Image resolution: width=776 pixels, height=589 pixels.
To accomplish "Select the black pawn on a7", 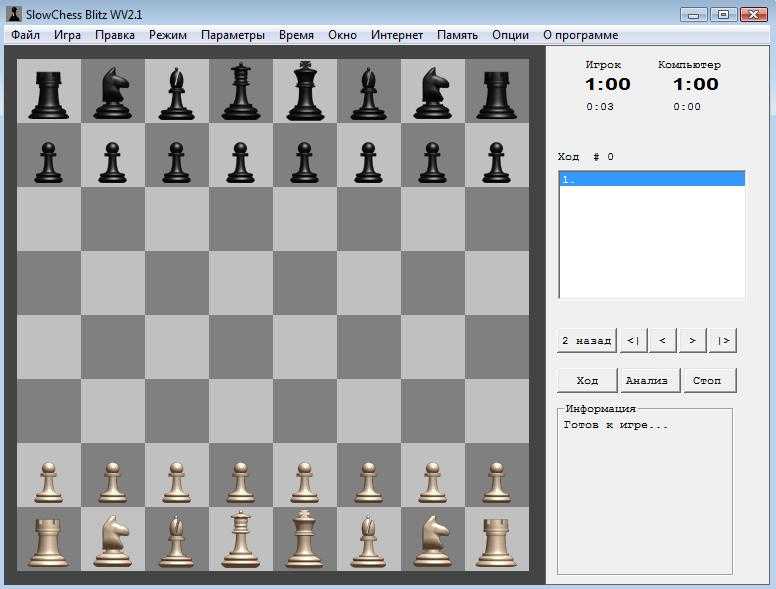I will [48, 162].
